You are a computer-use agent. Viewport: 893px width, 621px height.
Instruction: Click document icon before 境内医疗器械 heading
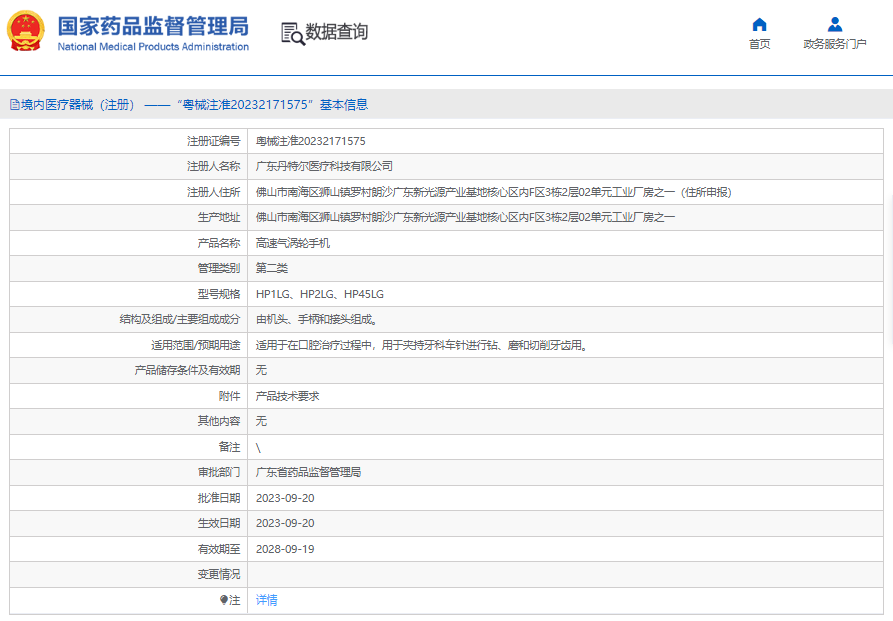[15, 105]
